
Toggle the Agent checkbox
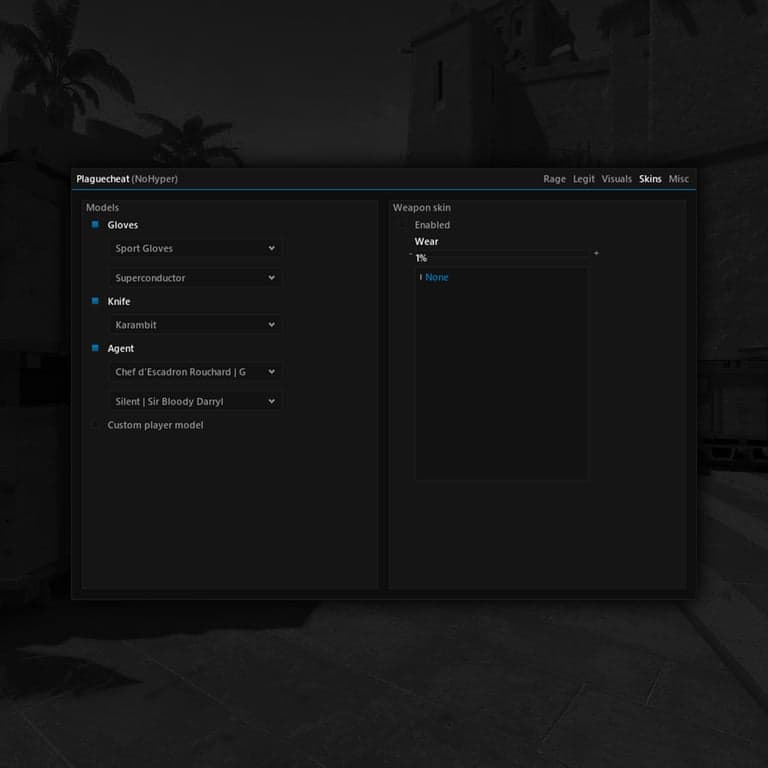pos(95,348)
